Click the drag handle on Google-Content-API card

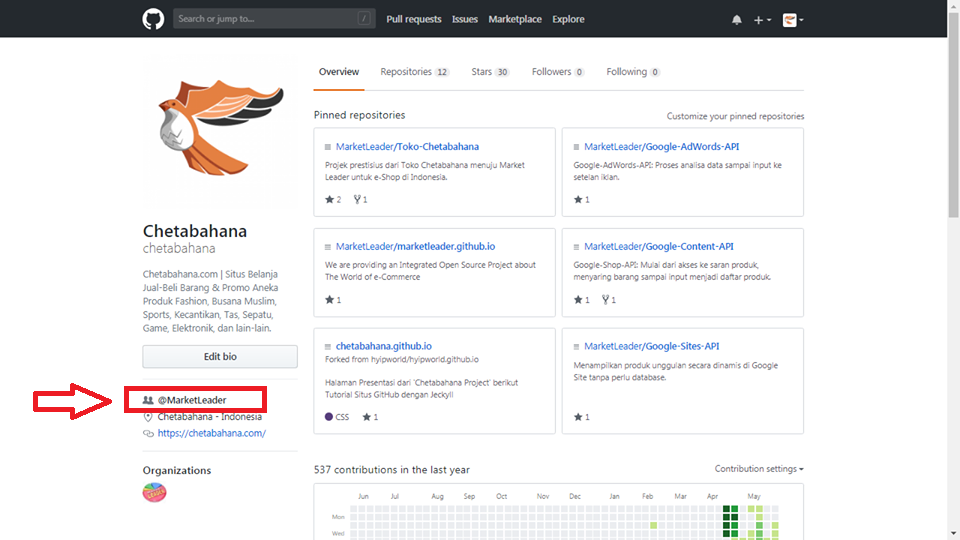[x=576, y=247]
